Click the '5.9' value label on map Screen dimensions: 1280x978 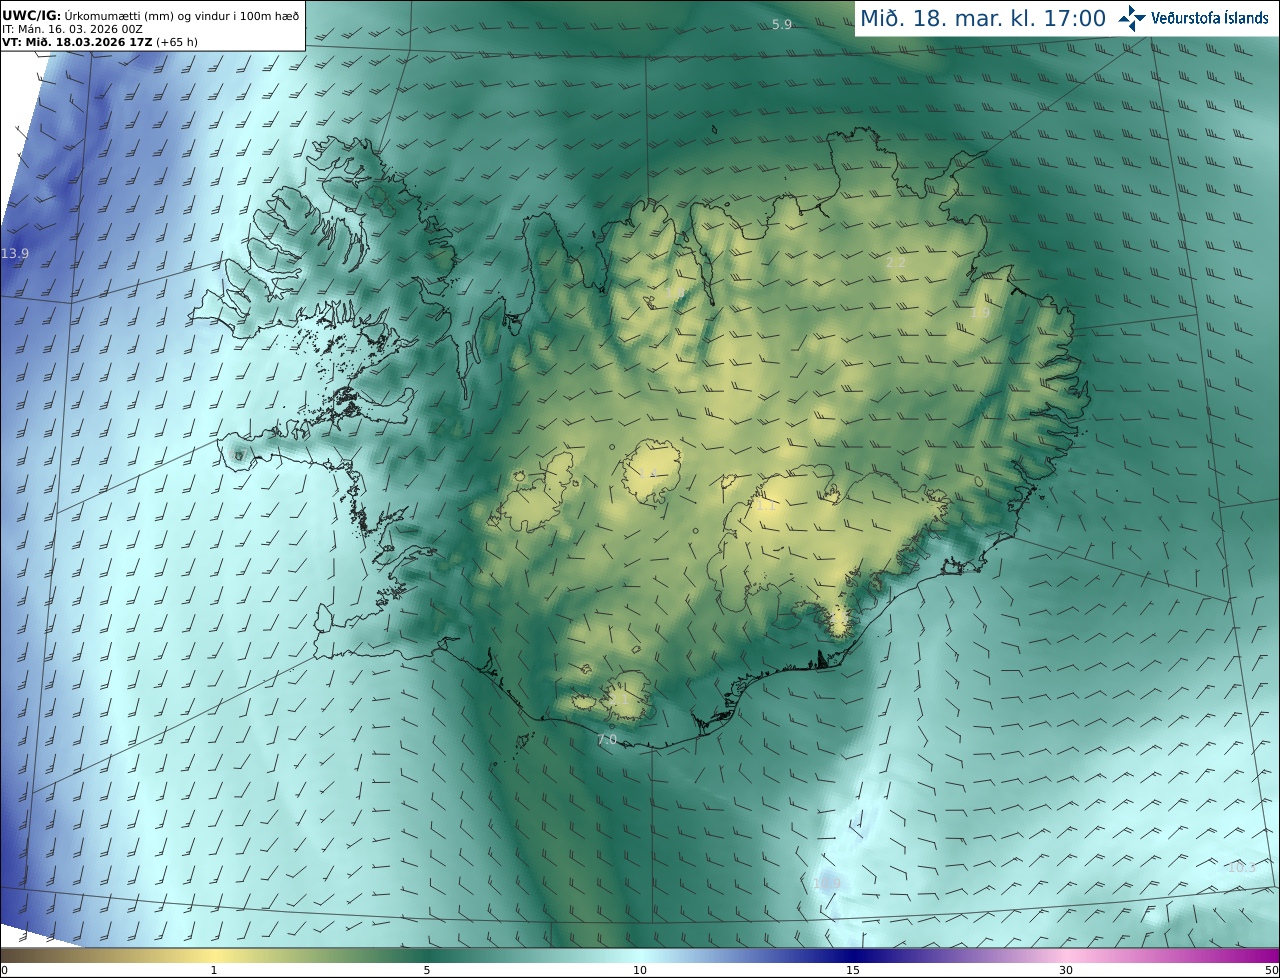(782, 24)
